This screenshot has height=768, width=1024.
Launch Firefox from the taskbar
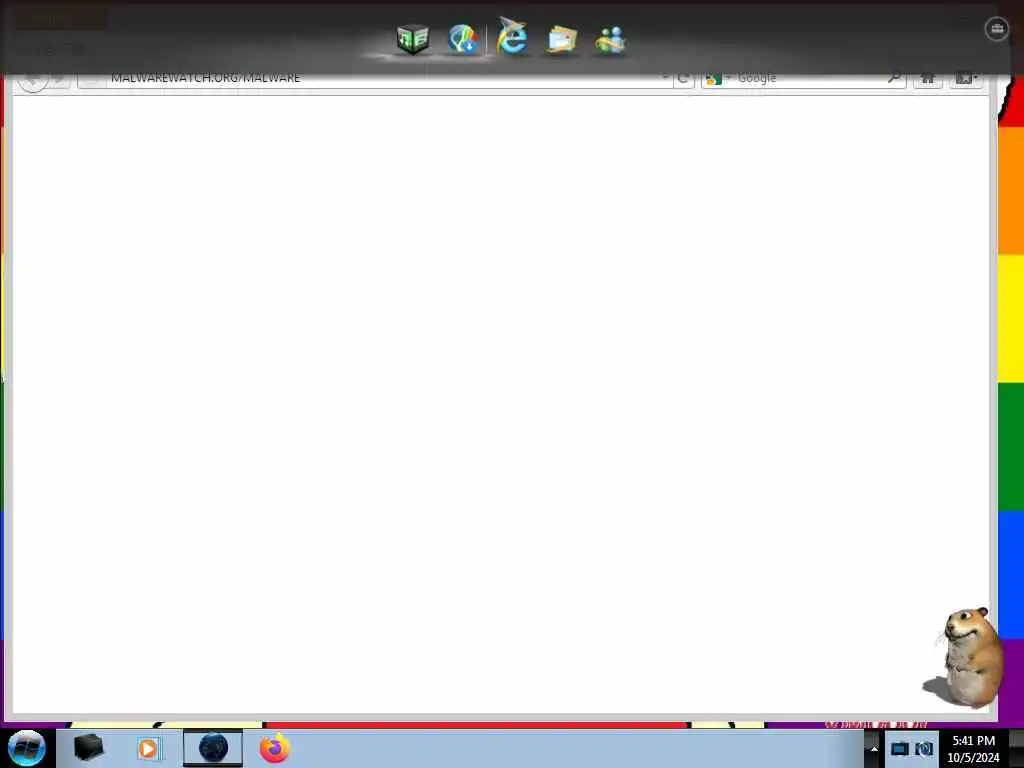click(x=275, y=748)
